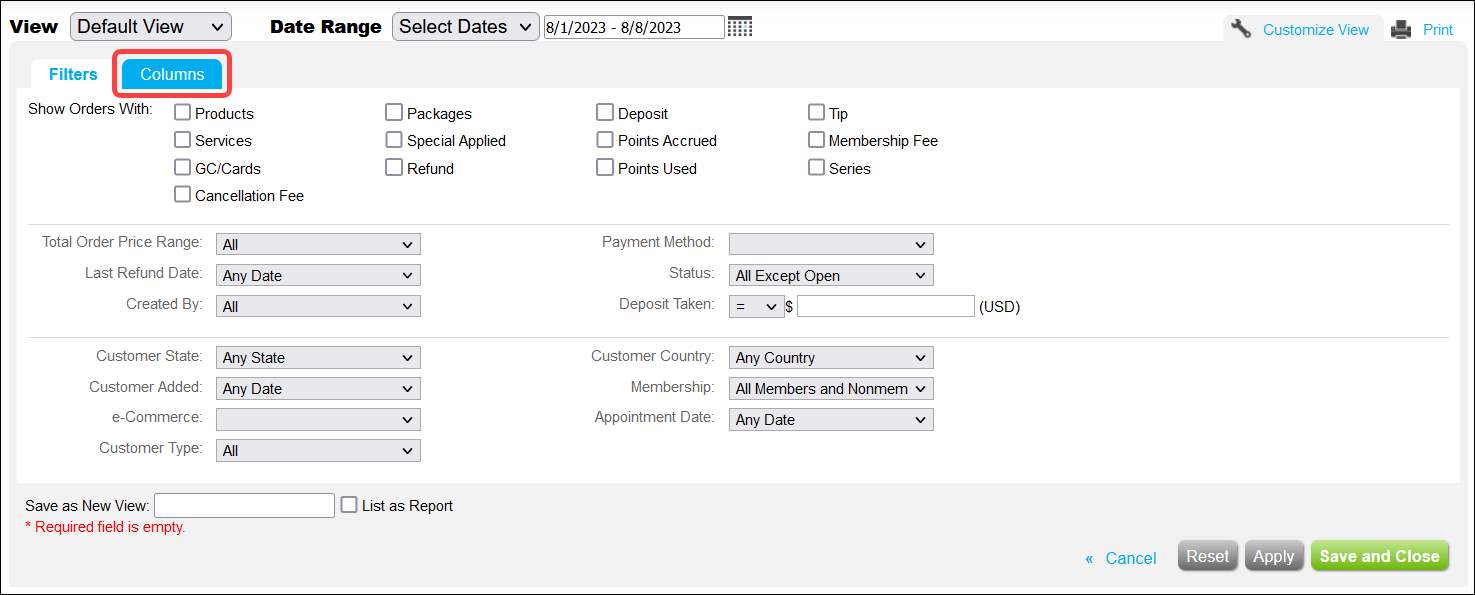Expand the Customer Country dropdown
The height and width of the screenshot is (595, 1475).
(x=831, y=357)
